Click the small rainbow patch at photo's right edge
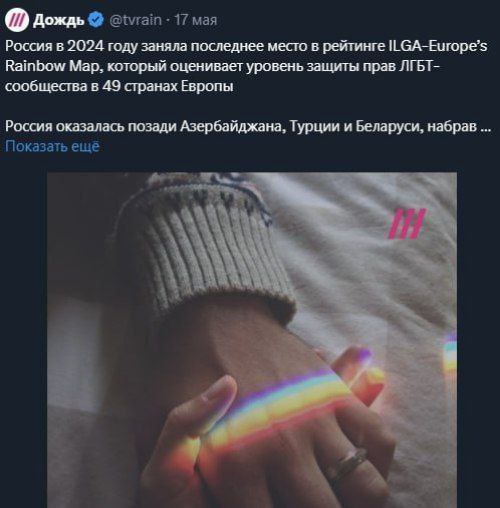The image size is (500, 508). (450, 353)
